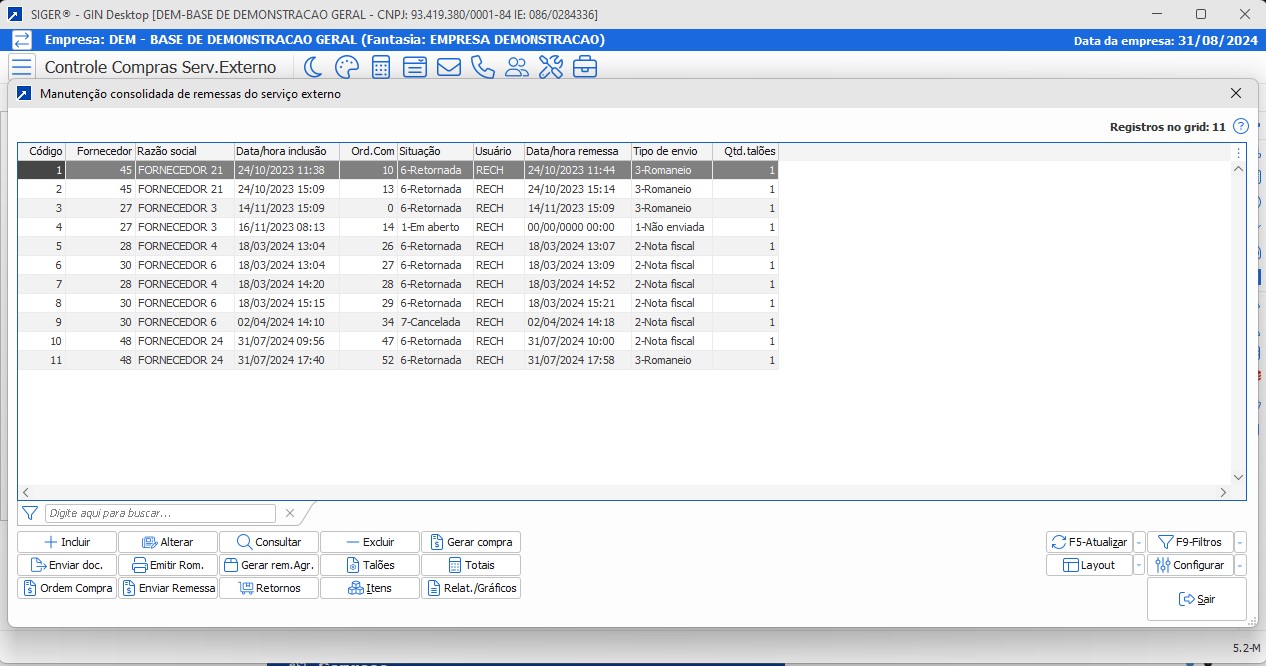This screenshot has width=1266, height=666.
Task: Click the Gerar compra button
Action: coord(471,542)
